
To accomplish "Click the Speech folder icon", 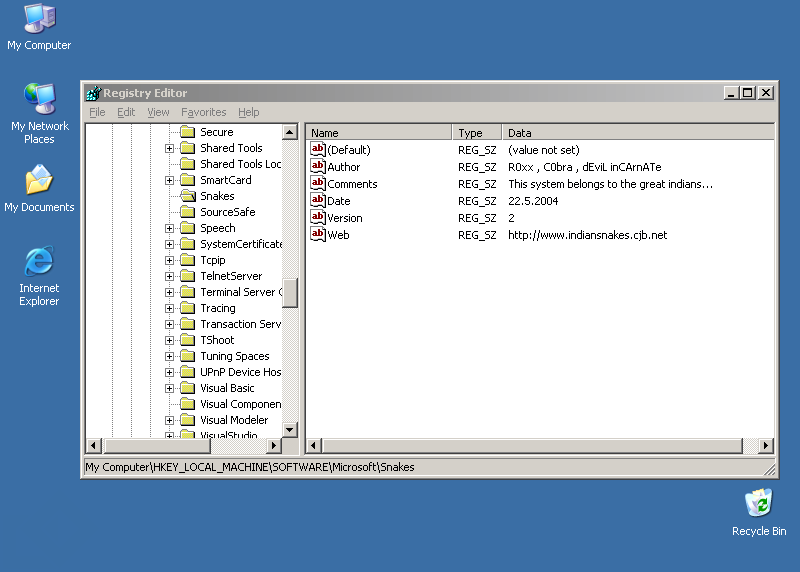I will click(188, 228).
